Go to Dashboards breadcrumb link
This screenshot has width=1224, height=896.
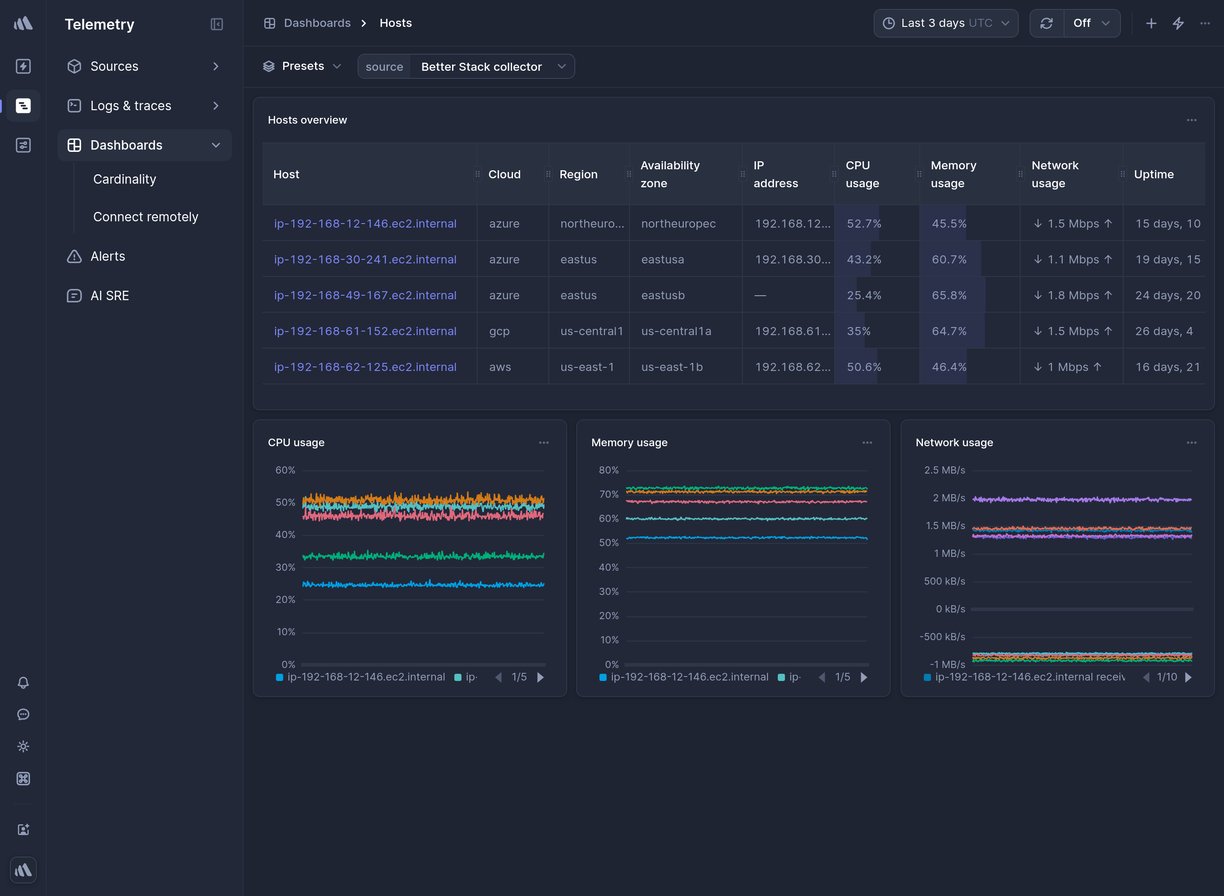316,23
